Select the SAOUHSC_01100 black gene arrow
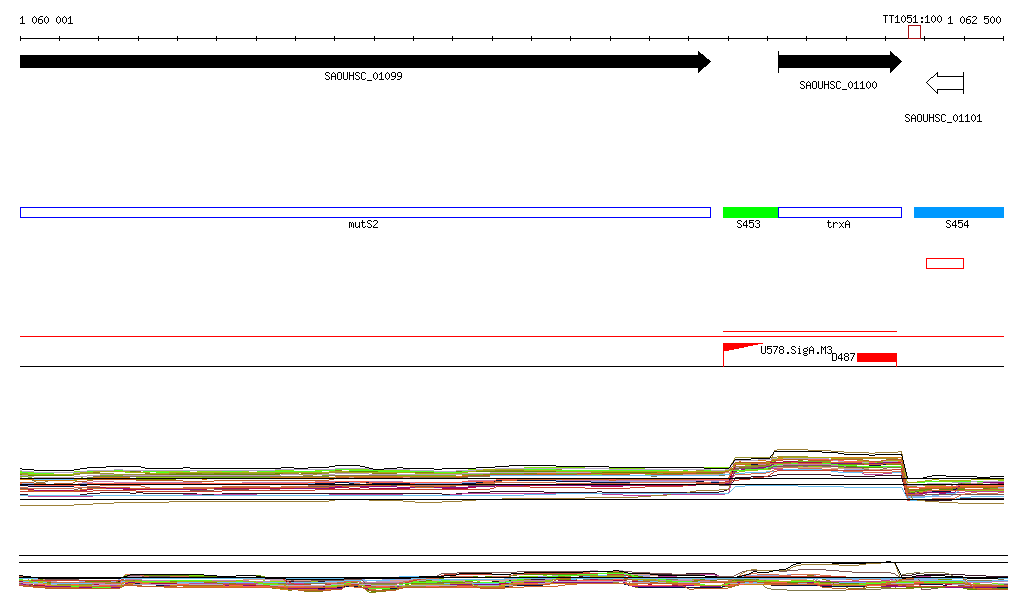Viewport: 1024px width, 611px height. 839,62
